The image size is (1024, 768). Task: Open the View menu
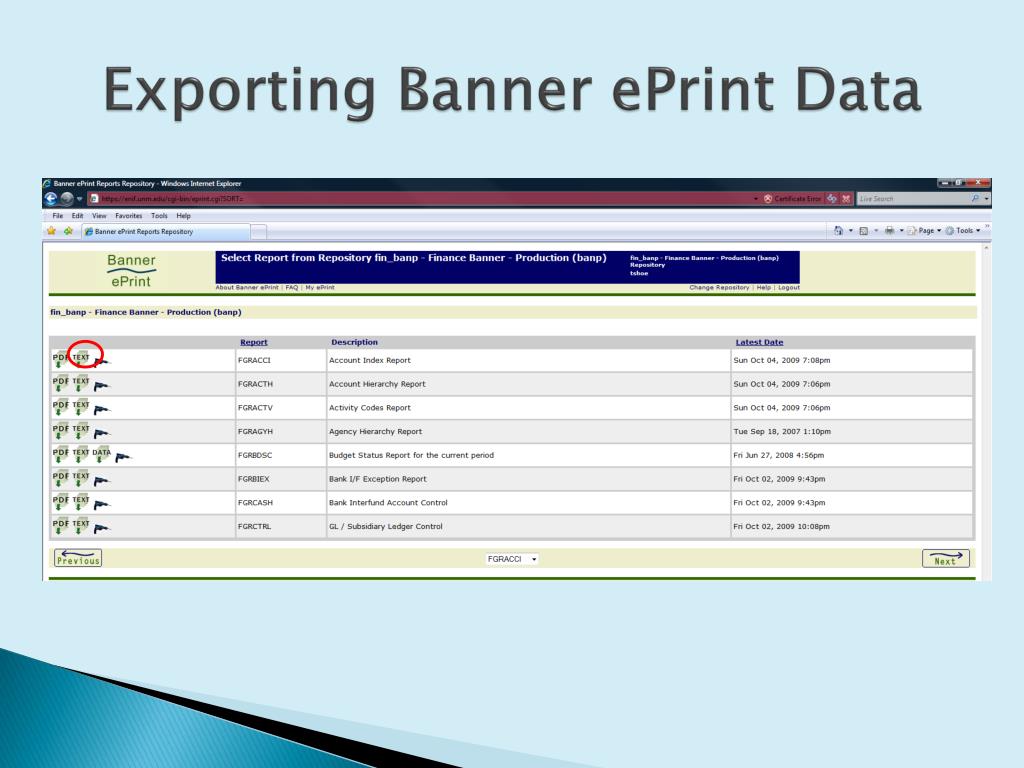tap(99, 216)
